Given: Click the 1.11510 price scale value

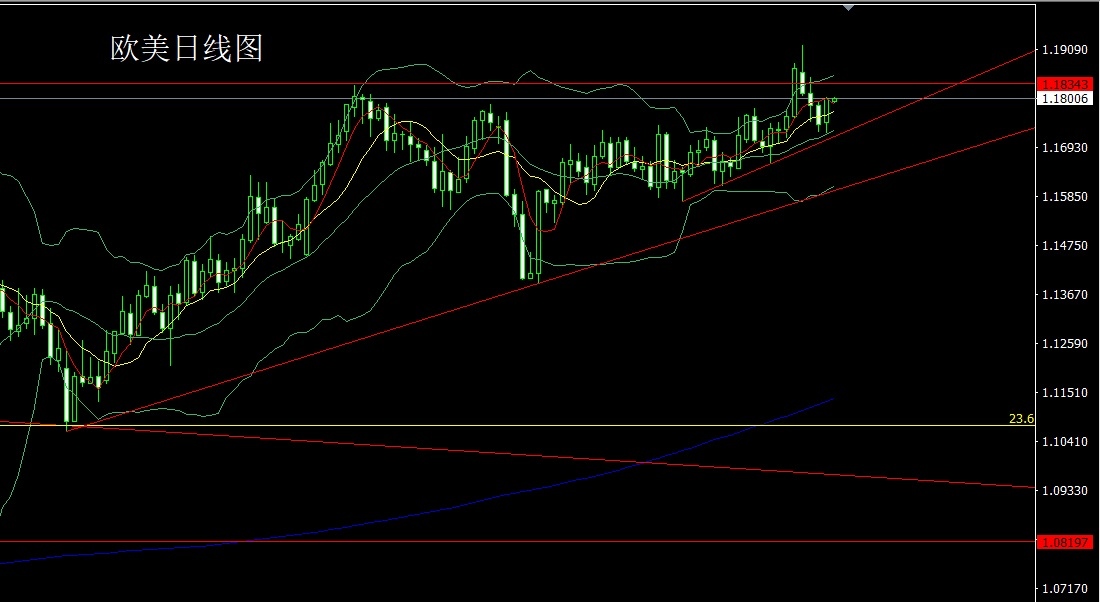Looking at the screenshot, I should tap(1065, 393).
